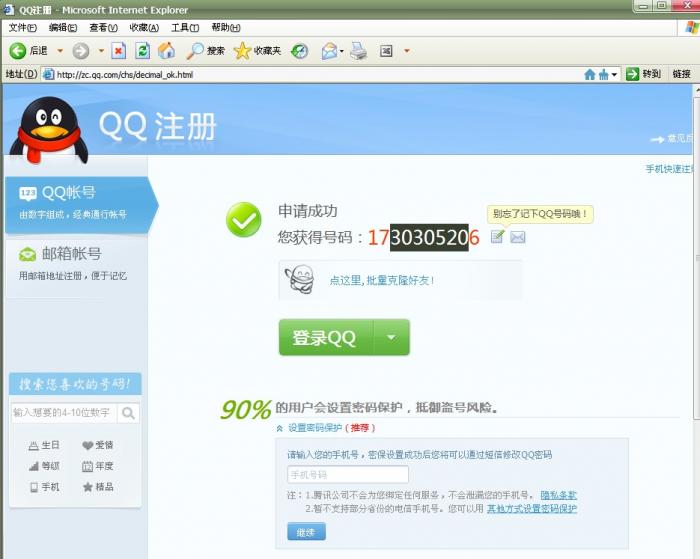Click 点这里,批量克隆好友 link
This screenshot has height=559, width=700.
pos(382,280)
